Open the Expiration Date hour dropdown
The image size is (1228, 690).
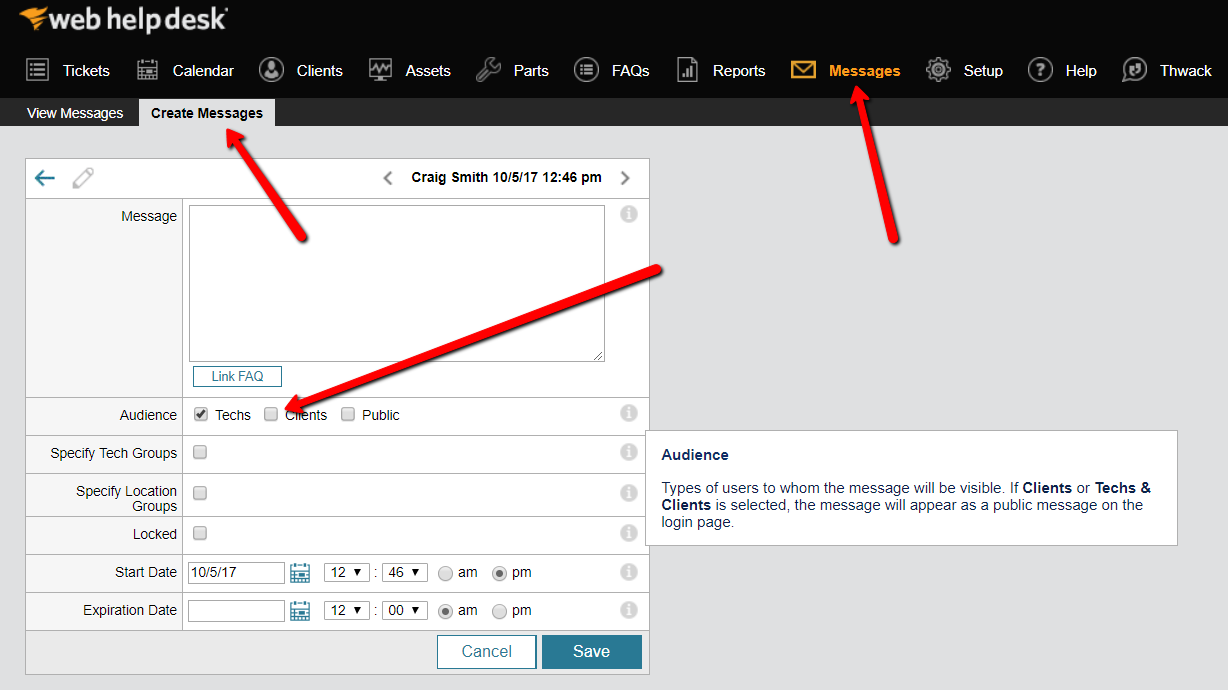(x=347, y=611)
